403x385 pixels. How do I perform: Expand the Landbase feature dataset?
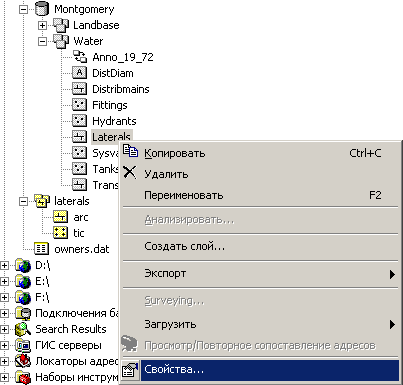tap(42, 25)
